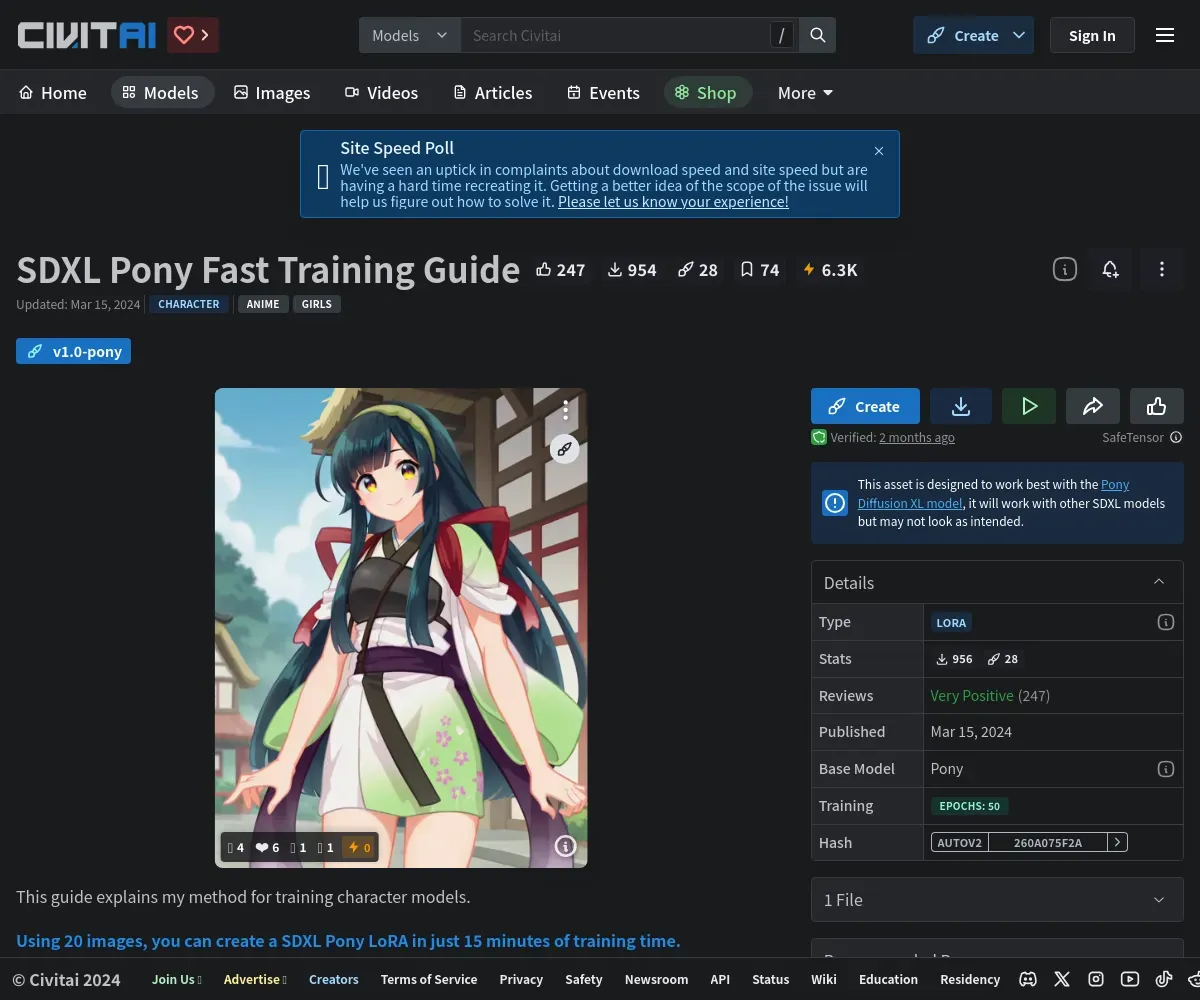Click the '2 months ago' verified link
The image size is (1200, 1000).
point(917,437)
